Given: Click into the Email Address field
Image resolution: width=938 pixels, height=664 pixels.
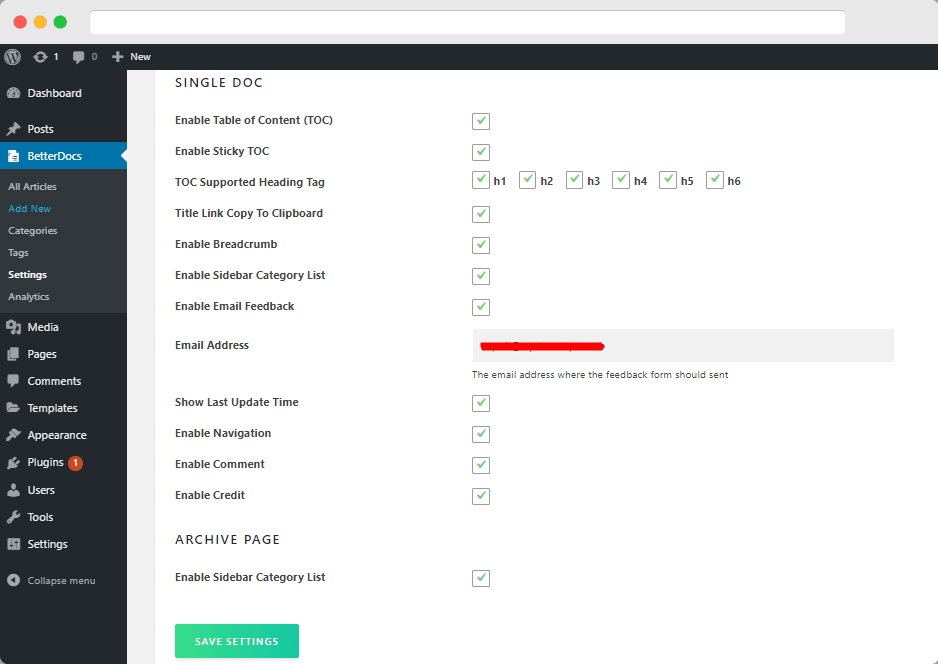Looking at the screenshot, I should (x=683, y=345).
